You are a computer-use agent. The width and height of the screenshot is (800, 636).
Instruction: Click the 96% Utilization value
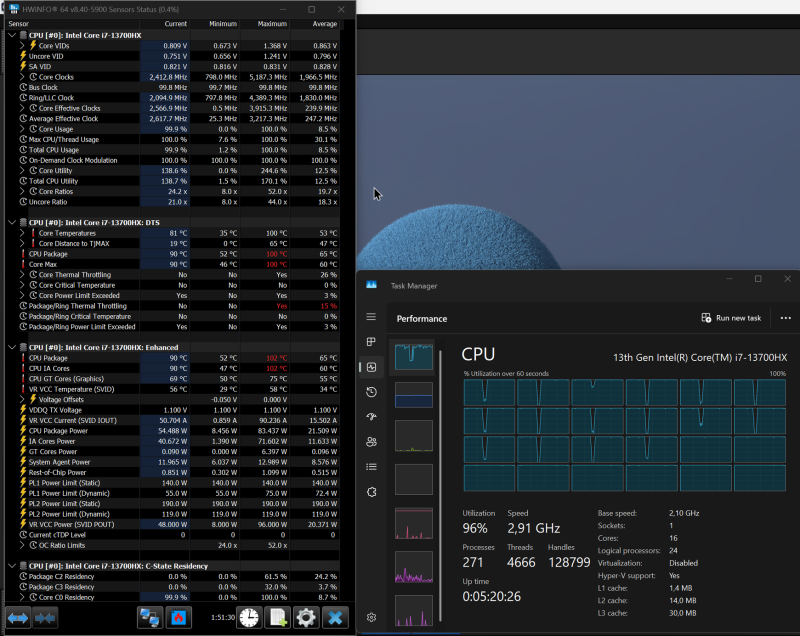(x=475, y=528)
